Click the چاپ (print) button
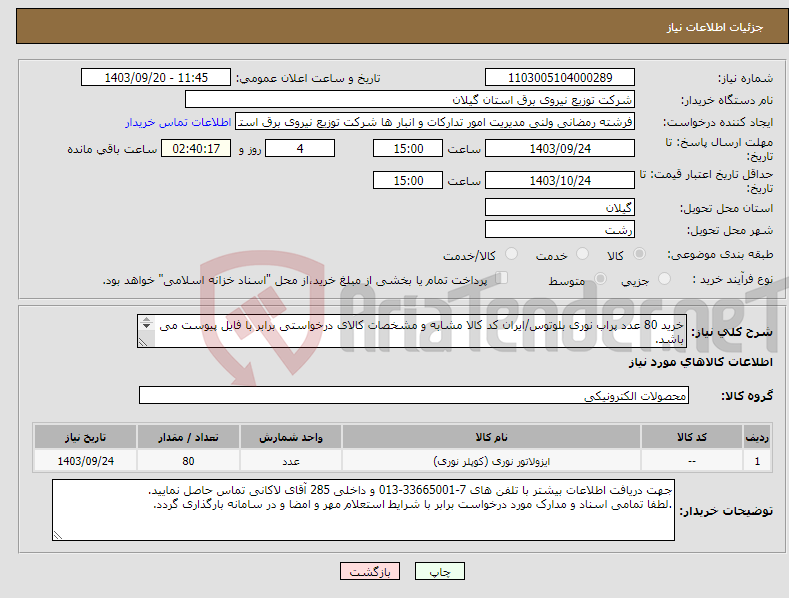789x598 pixels. tap(439, 571)
